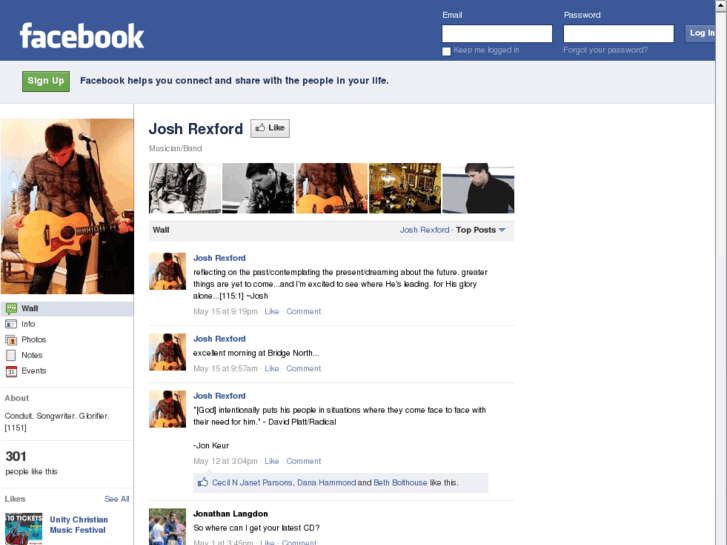Open first black-and-white guitar photo thumbnail
This screenshot has width=727, height=545.
click(185, 188)
